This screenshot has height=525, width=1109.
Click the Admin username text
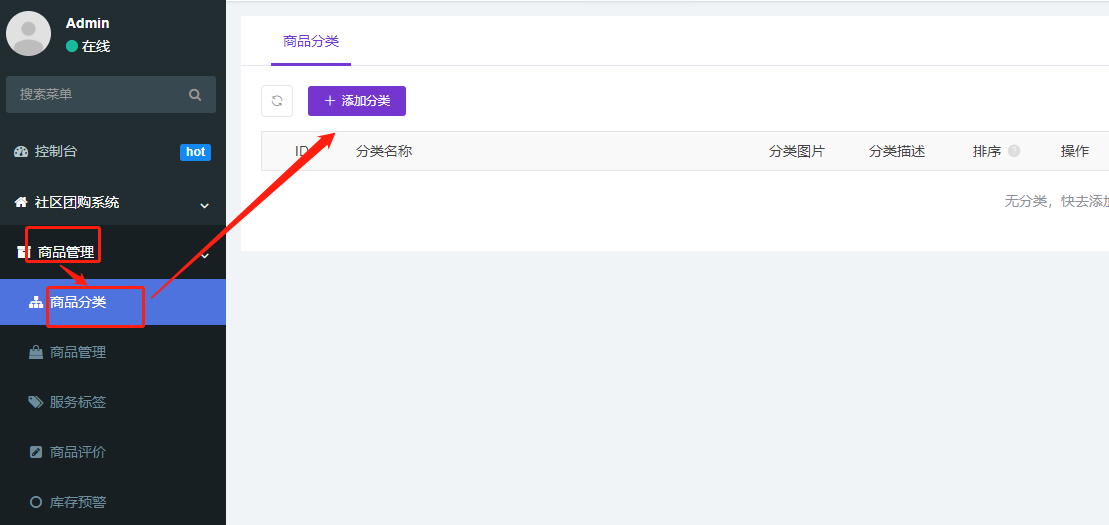tap(88, 23)
